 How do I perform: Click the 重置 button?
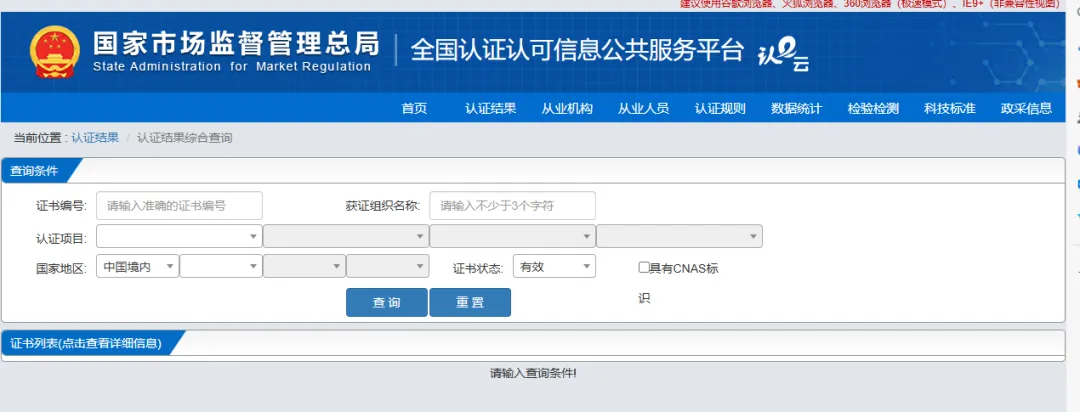pos(470,302)
